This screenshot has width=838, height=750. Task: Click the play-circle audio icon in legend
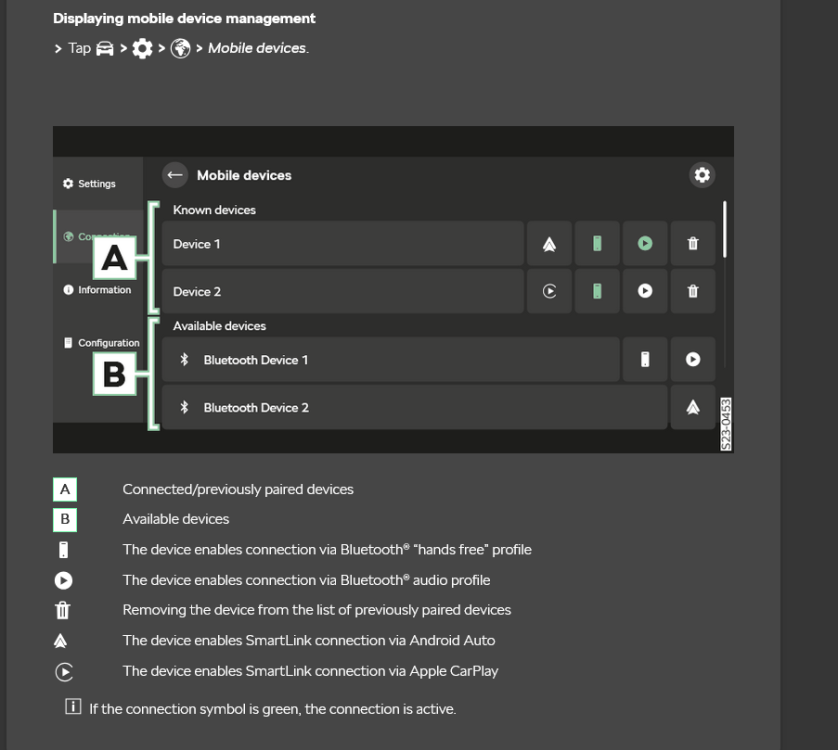(64, 581)
